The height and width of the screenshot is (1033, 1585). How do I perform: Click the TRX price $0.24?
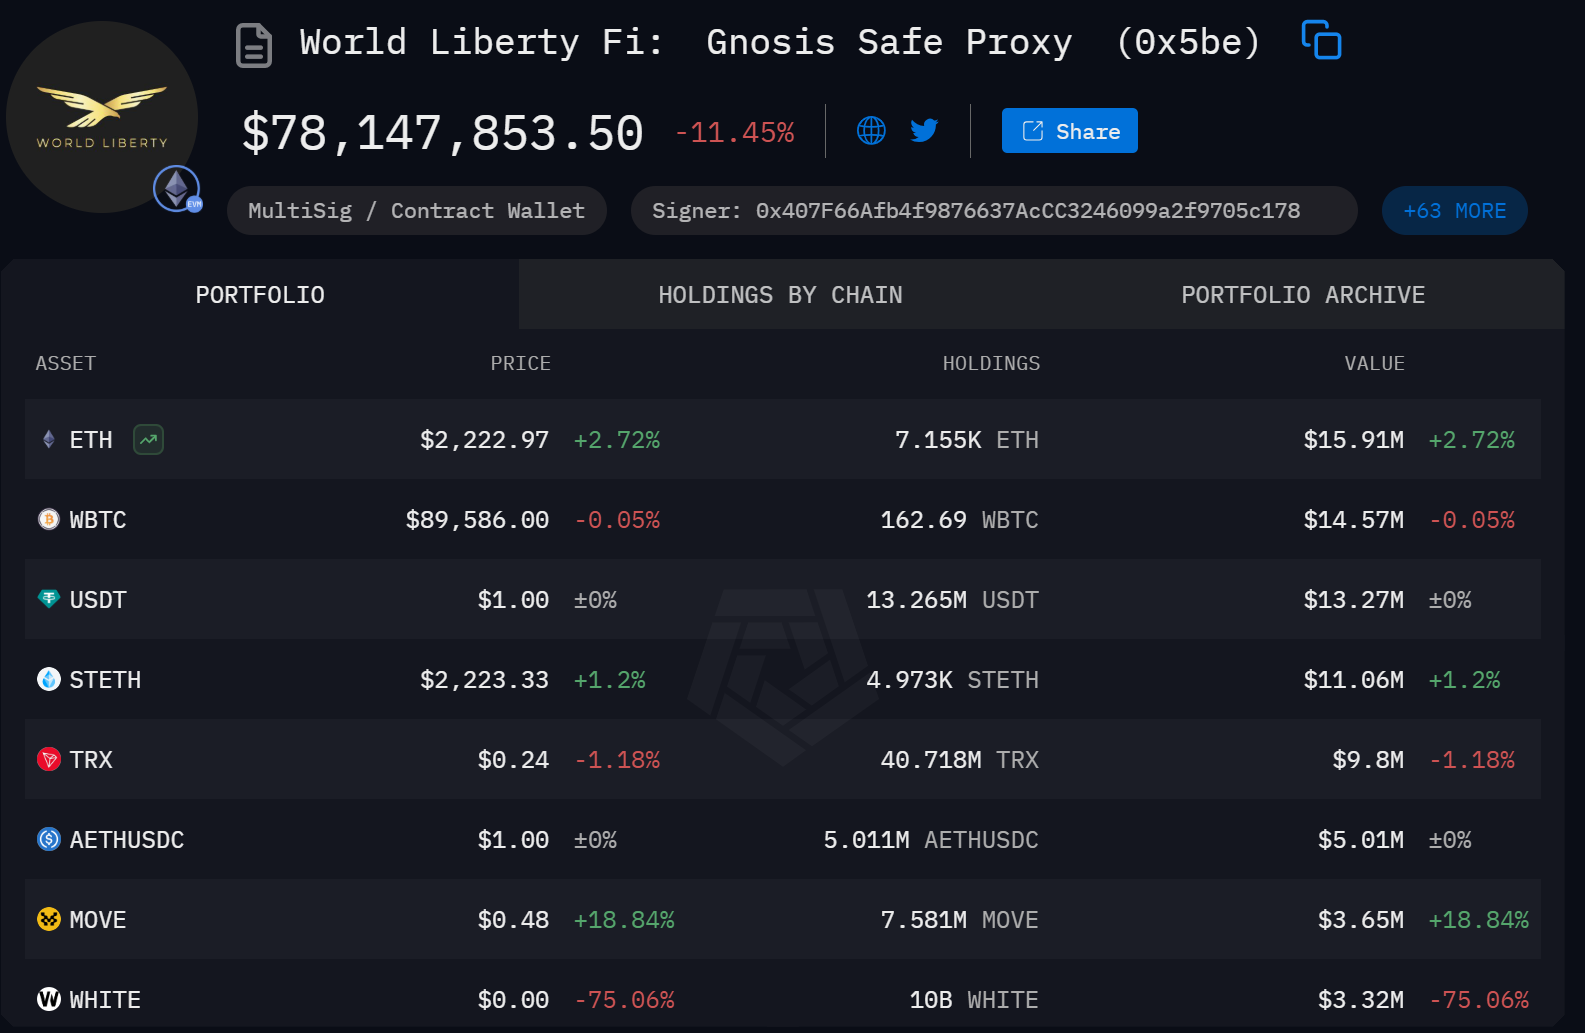point(513,760)
